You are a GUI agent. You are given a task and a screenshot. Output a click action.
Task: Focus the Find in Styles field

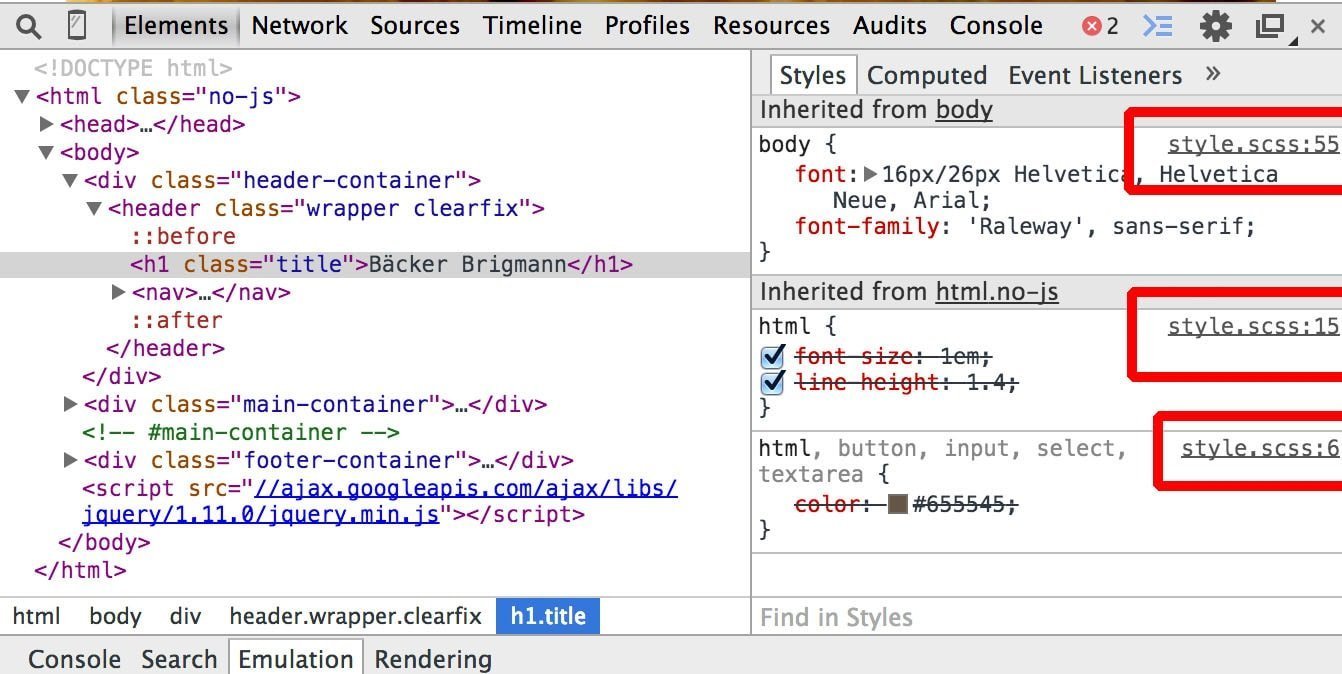tap(1046, 617)
